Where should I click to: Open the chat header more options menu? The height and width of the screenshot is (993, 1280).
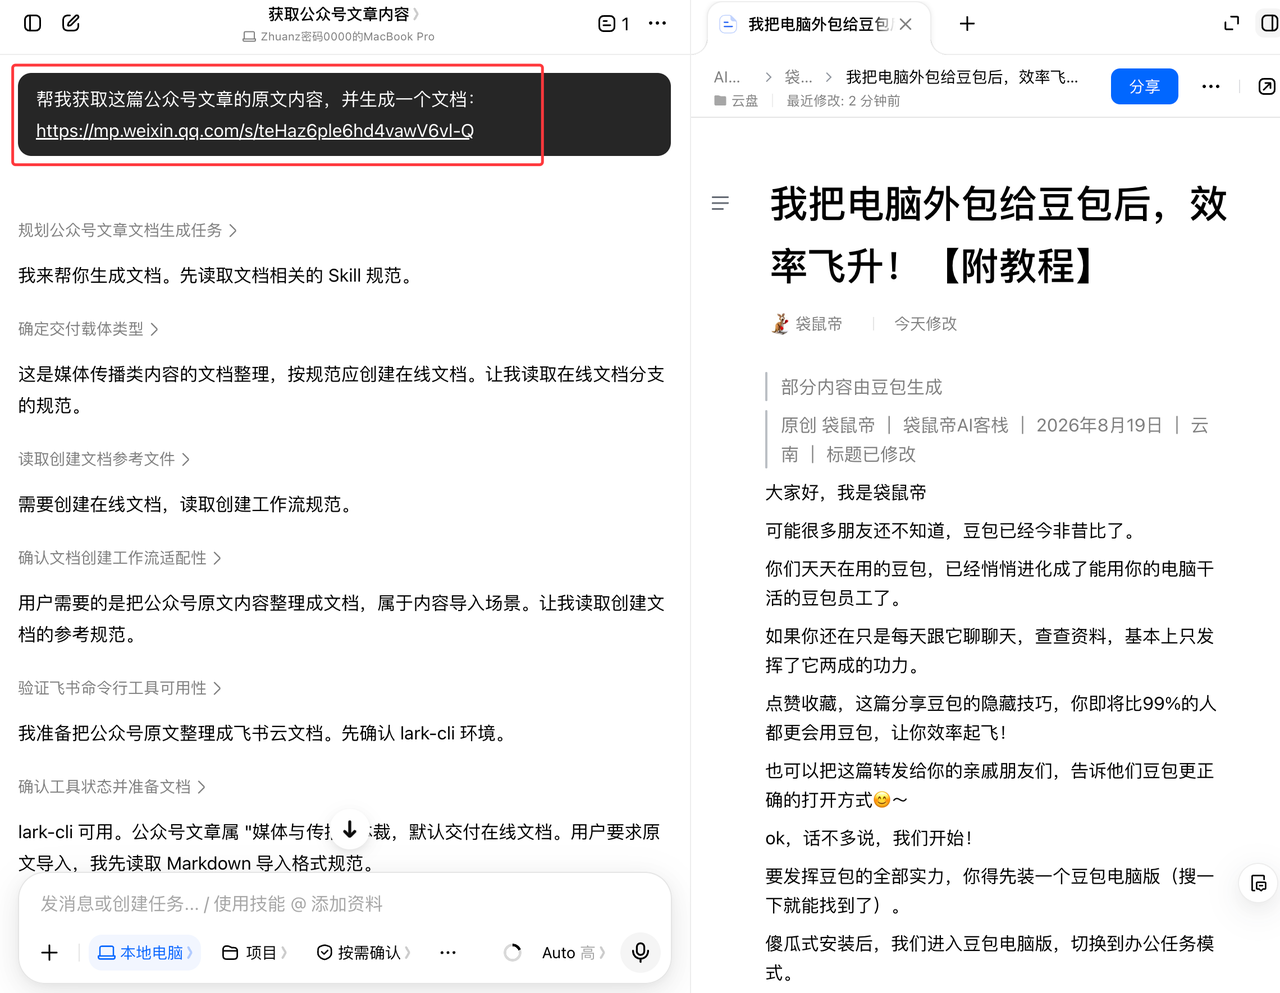click(x=657, y=23)
